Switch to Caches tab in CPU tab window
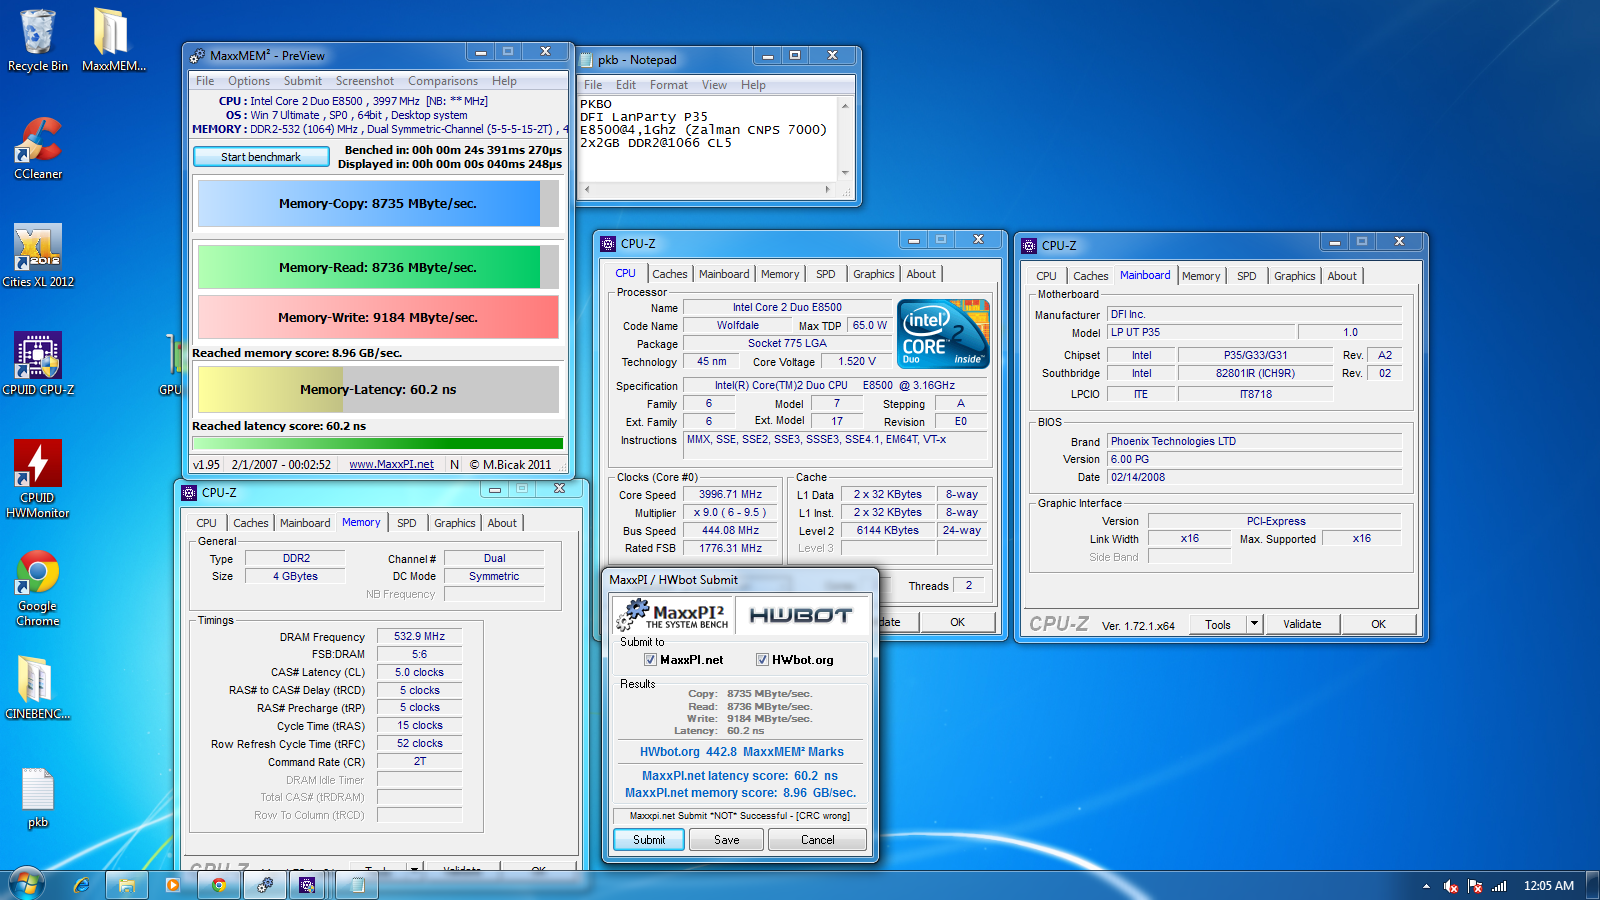 coord(670,274)
